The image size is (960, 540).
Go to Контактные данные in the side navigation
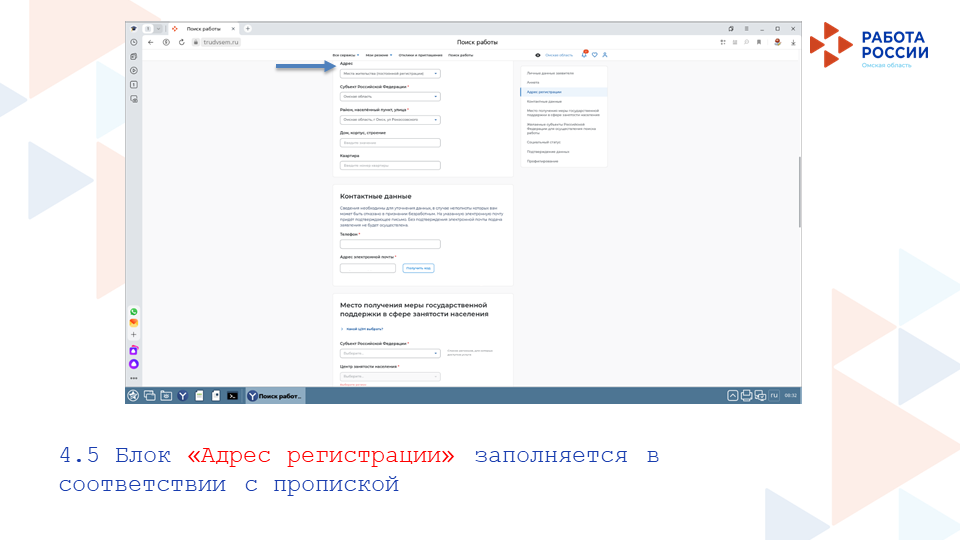coord(544,102)
